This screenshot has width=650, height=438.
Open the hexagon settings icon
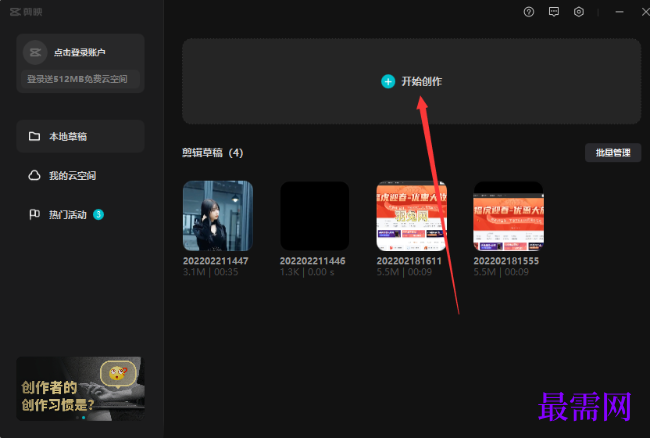pyautogui.click(x=579, y=12)
